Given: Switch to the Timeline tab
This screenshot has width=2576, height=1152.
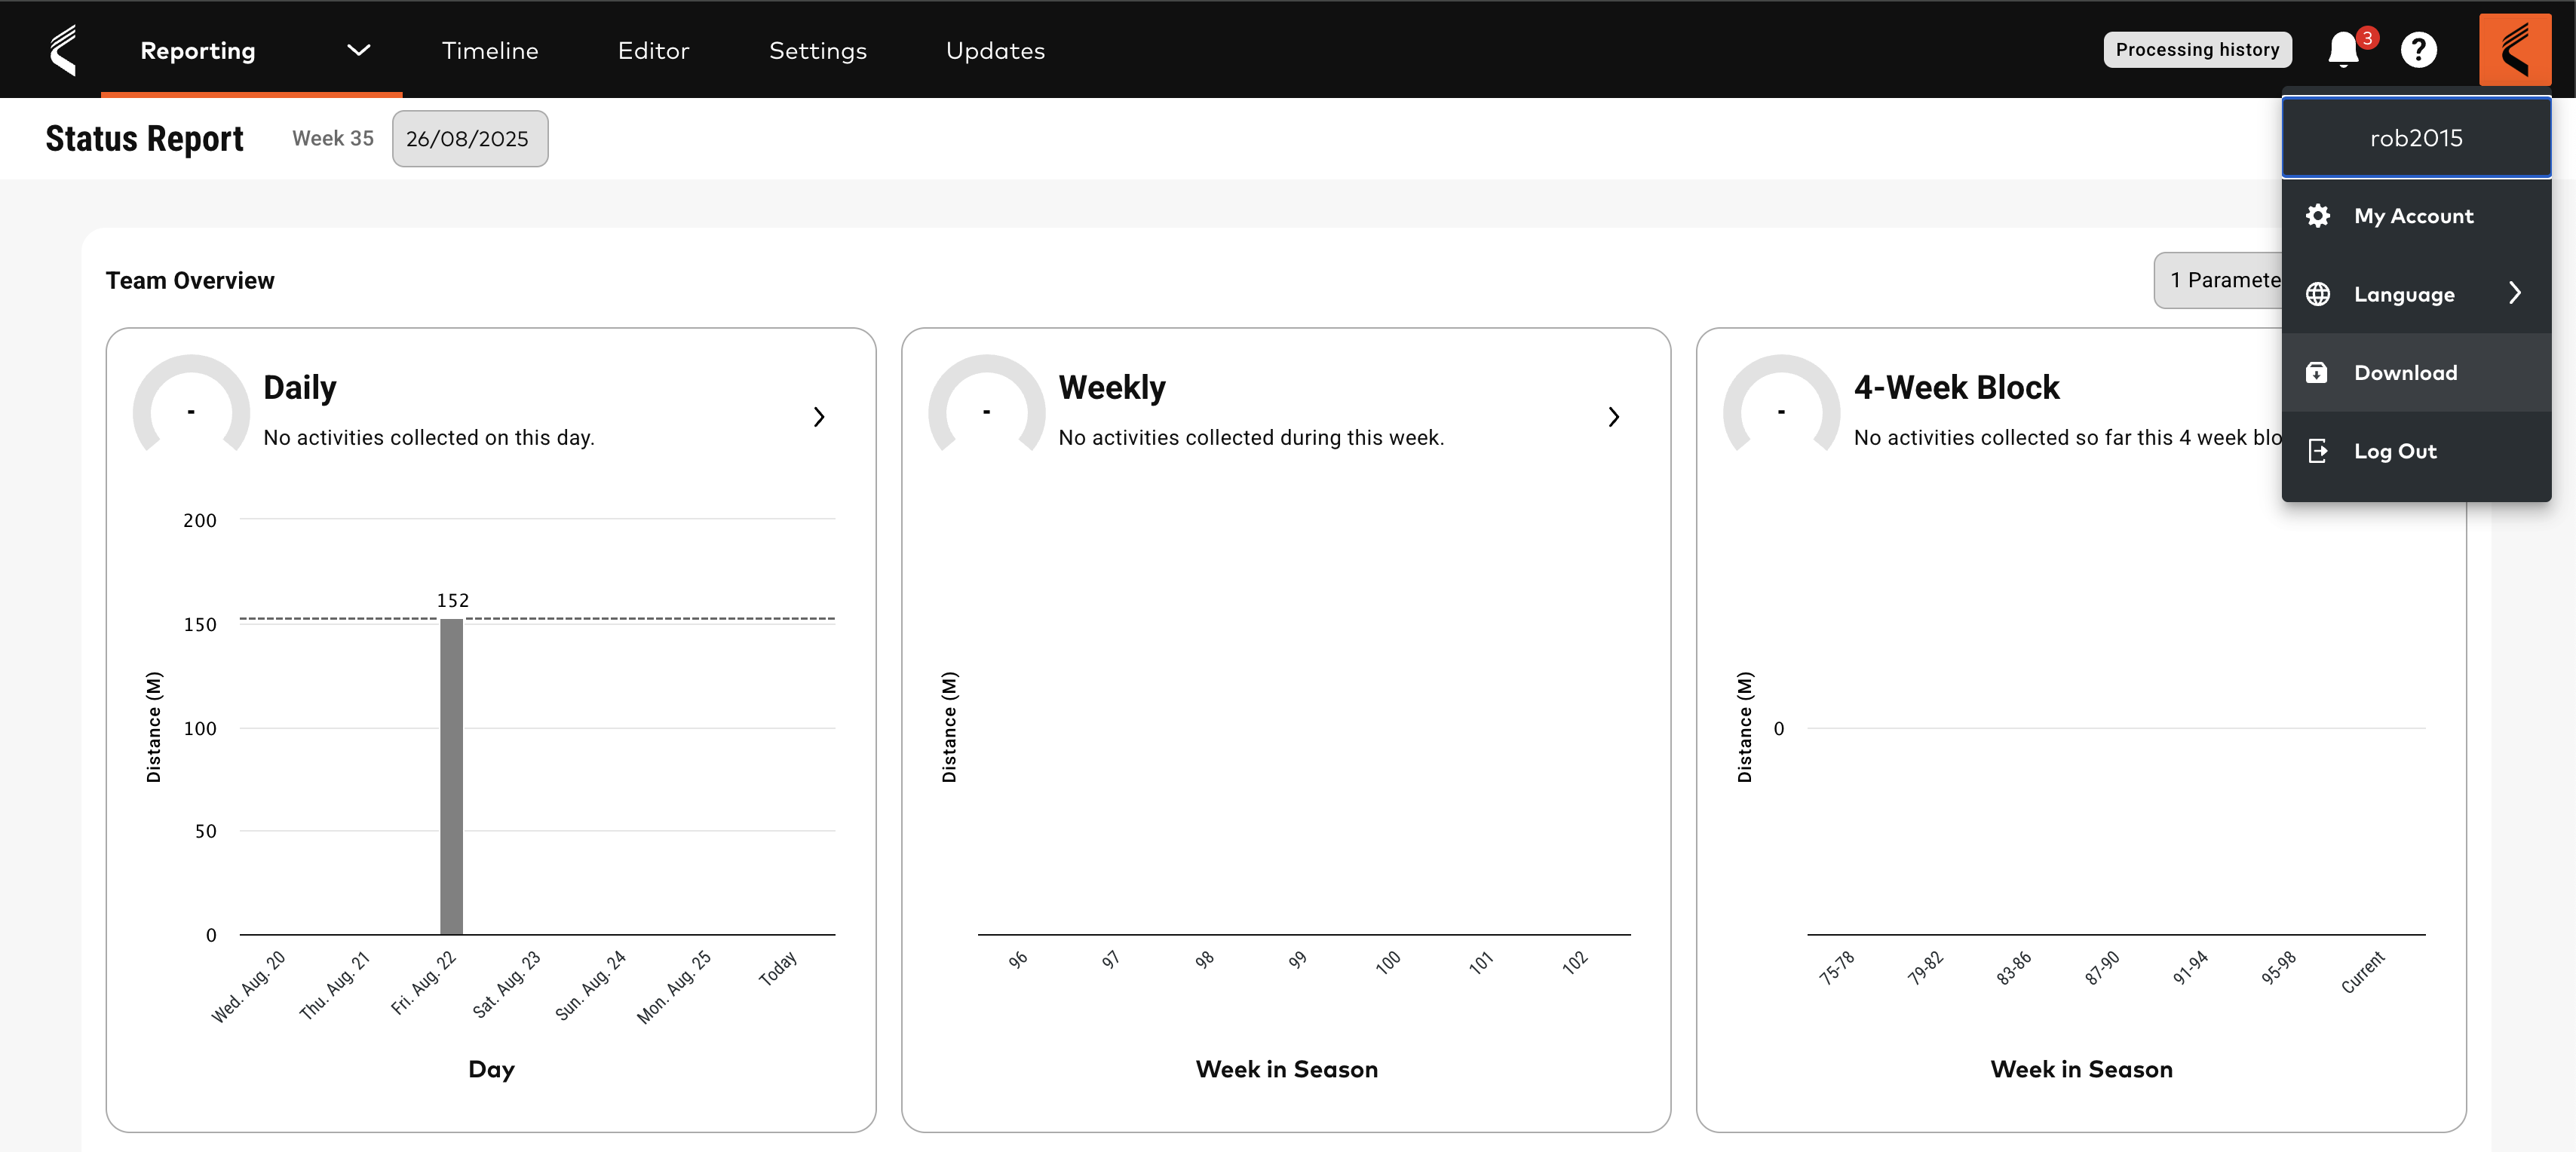Looking at the screenshot, I should pyautogui.click(x=489, y=50).
